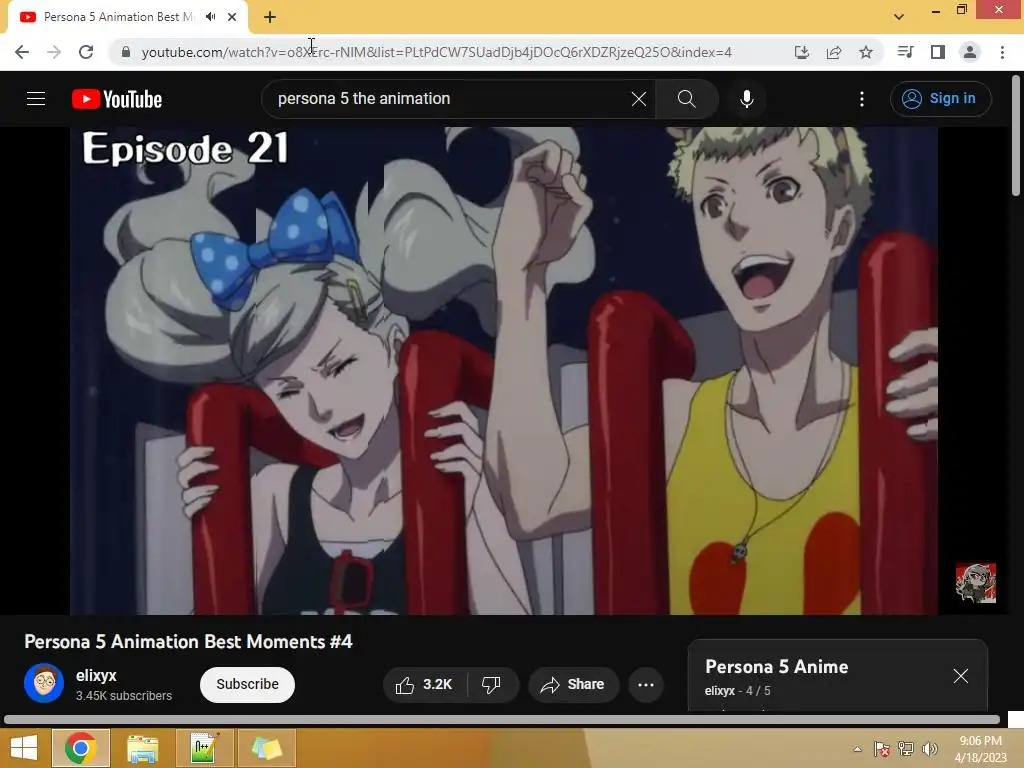Run search with magnifier button

pyautogui.click(x=686, y=99)
